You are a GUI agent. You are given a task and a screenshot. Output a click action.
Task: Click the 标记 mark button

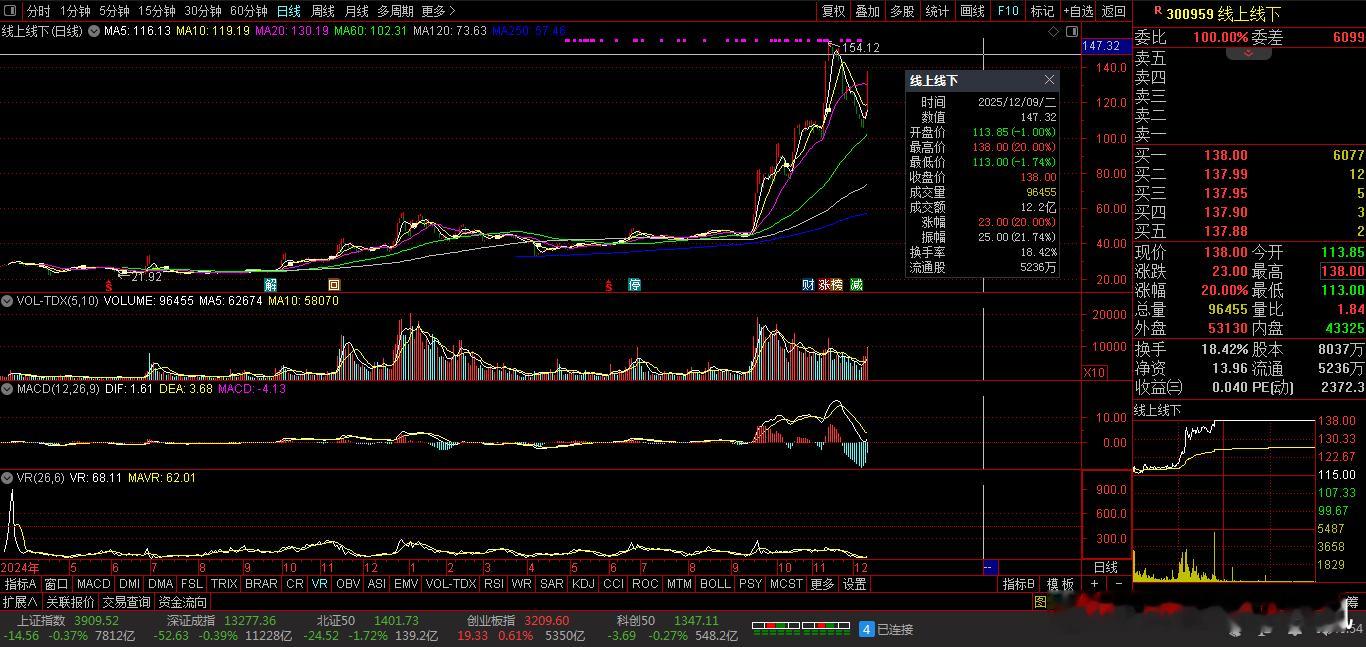pyautogui.click(x=1042, y=11)
